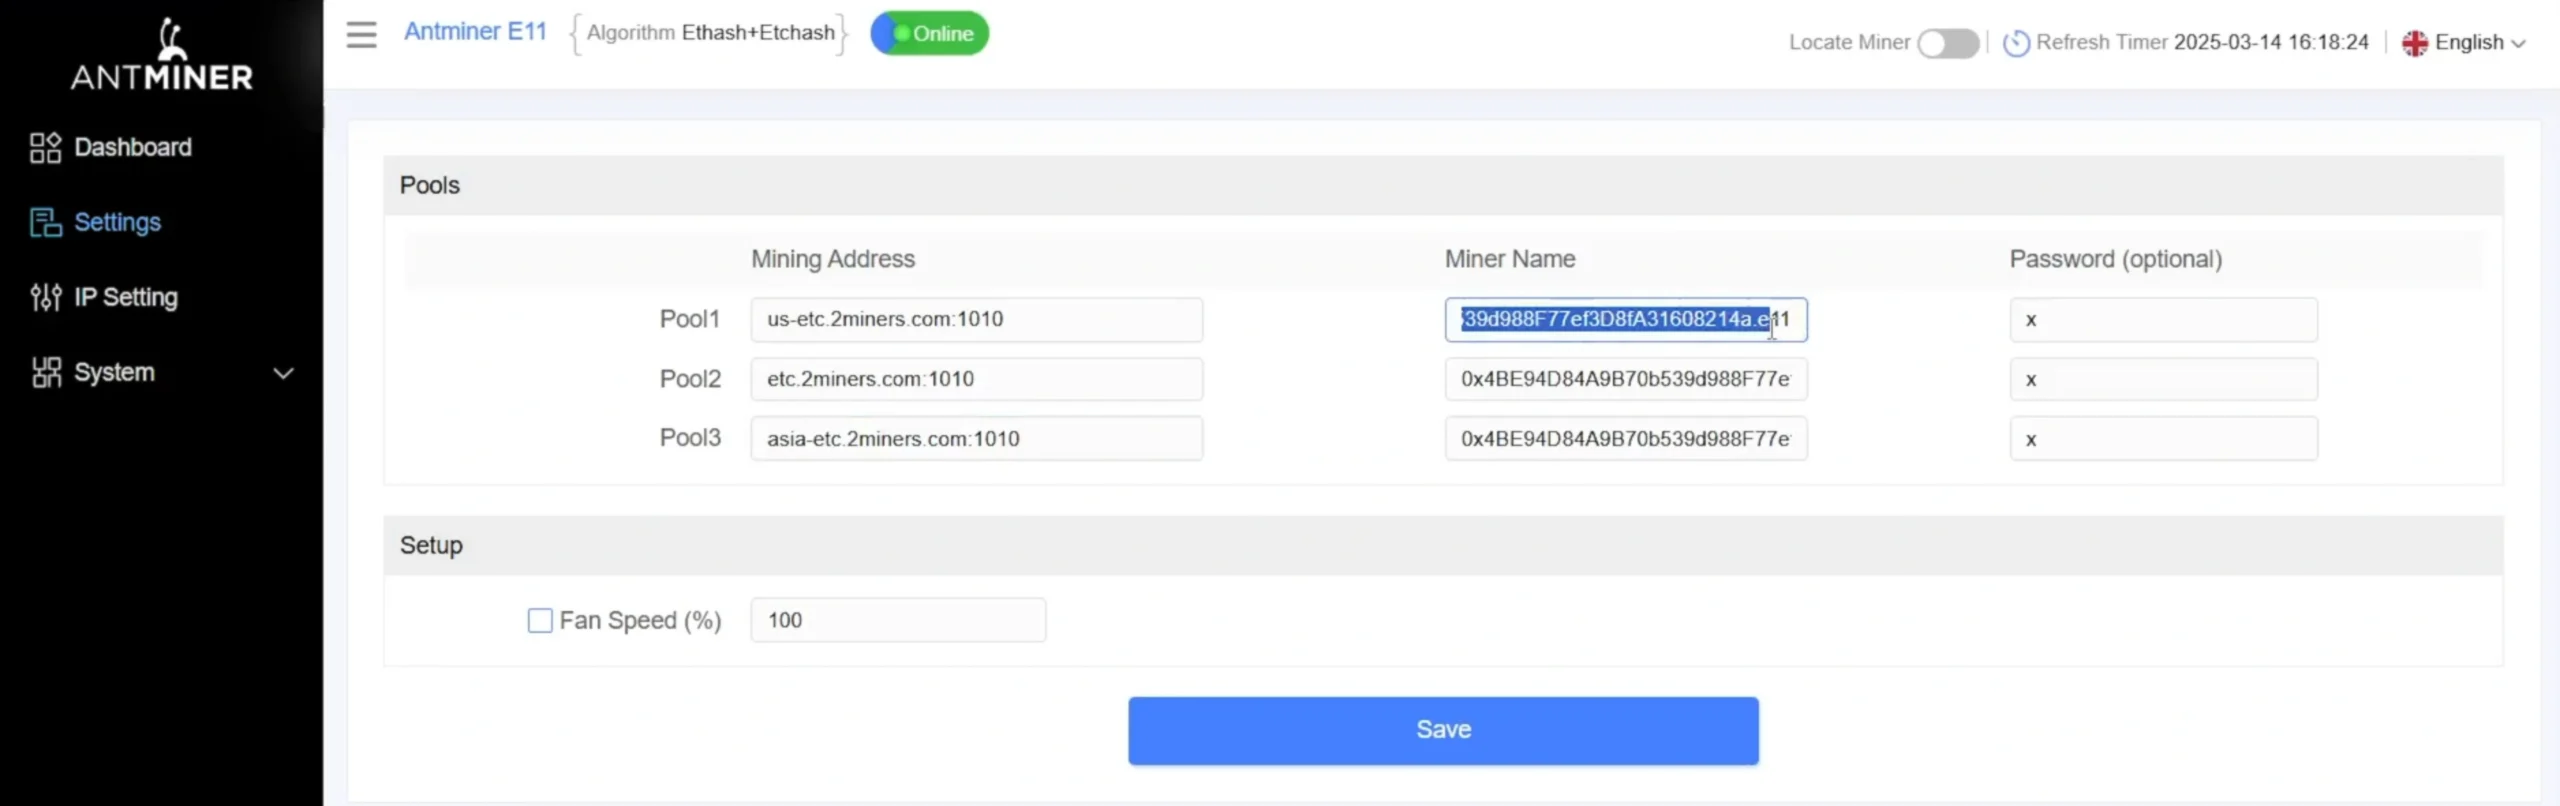Open the System menu item
2560x806 pixels.
click(x=114, y=372)
